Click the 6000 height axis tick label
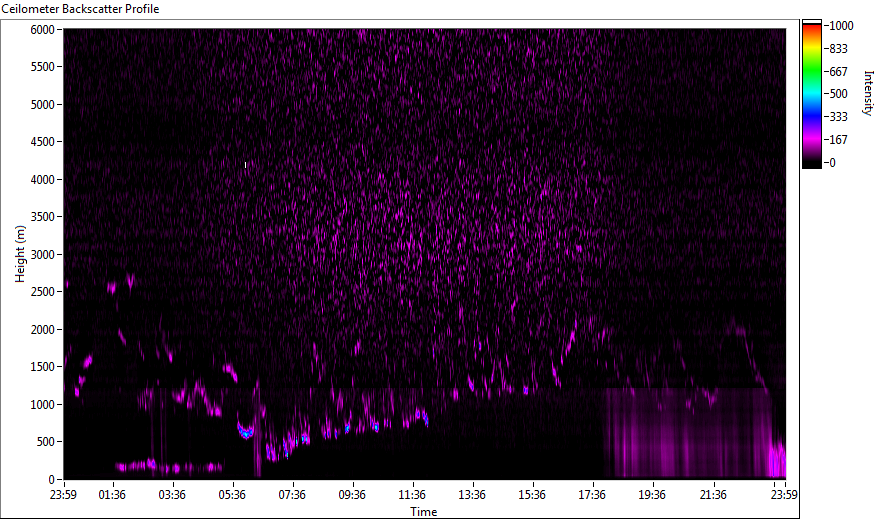Viewport: 878px width, 519px height. [x=43, y=30]
